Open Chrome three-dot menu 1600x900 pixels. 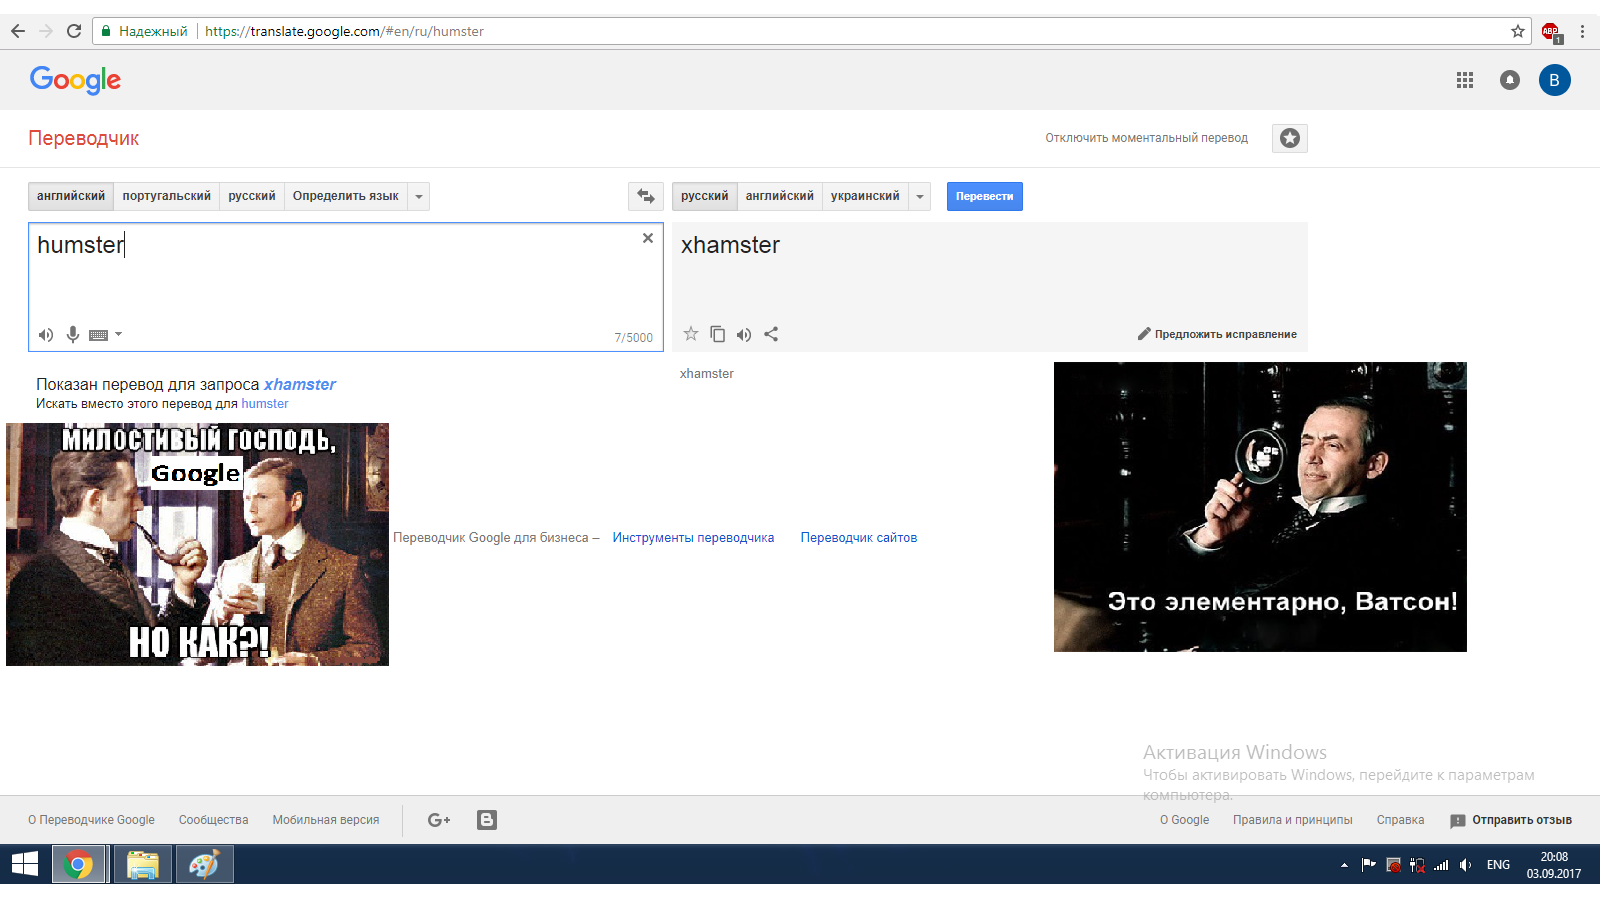tap(1582, 31)
